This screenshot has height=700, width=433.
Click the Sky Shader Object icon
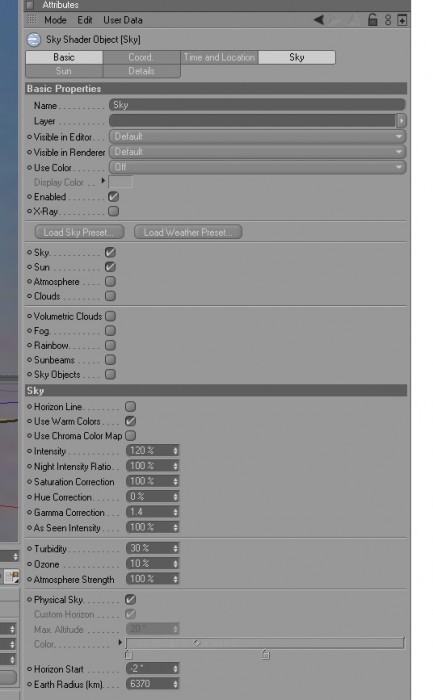(x=34, y=40)
